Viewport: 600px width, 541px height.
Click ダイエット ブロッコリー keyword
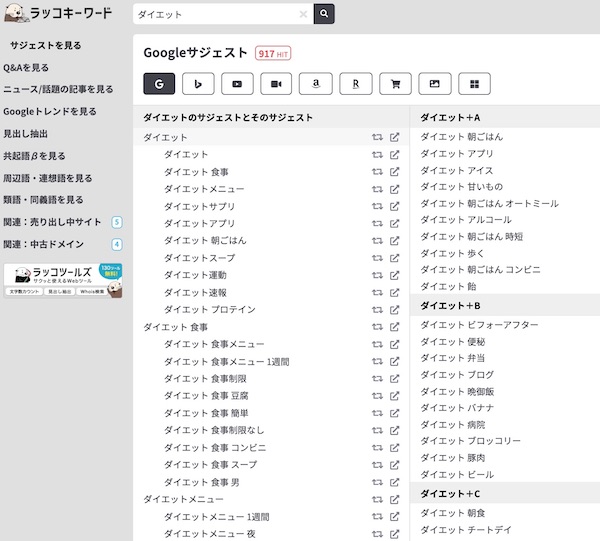click(x=470, y=441)
